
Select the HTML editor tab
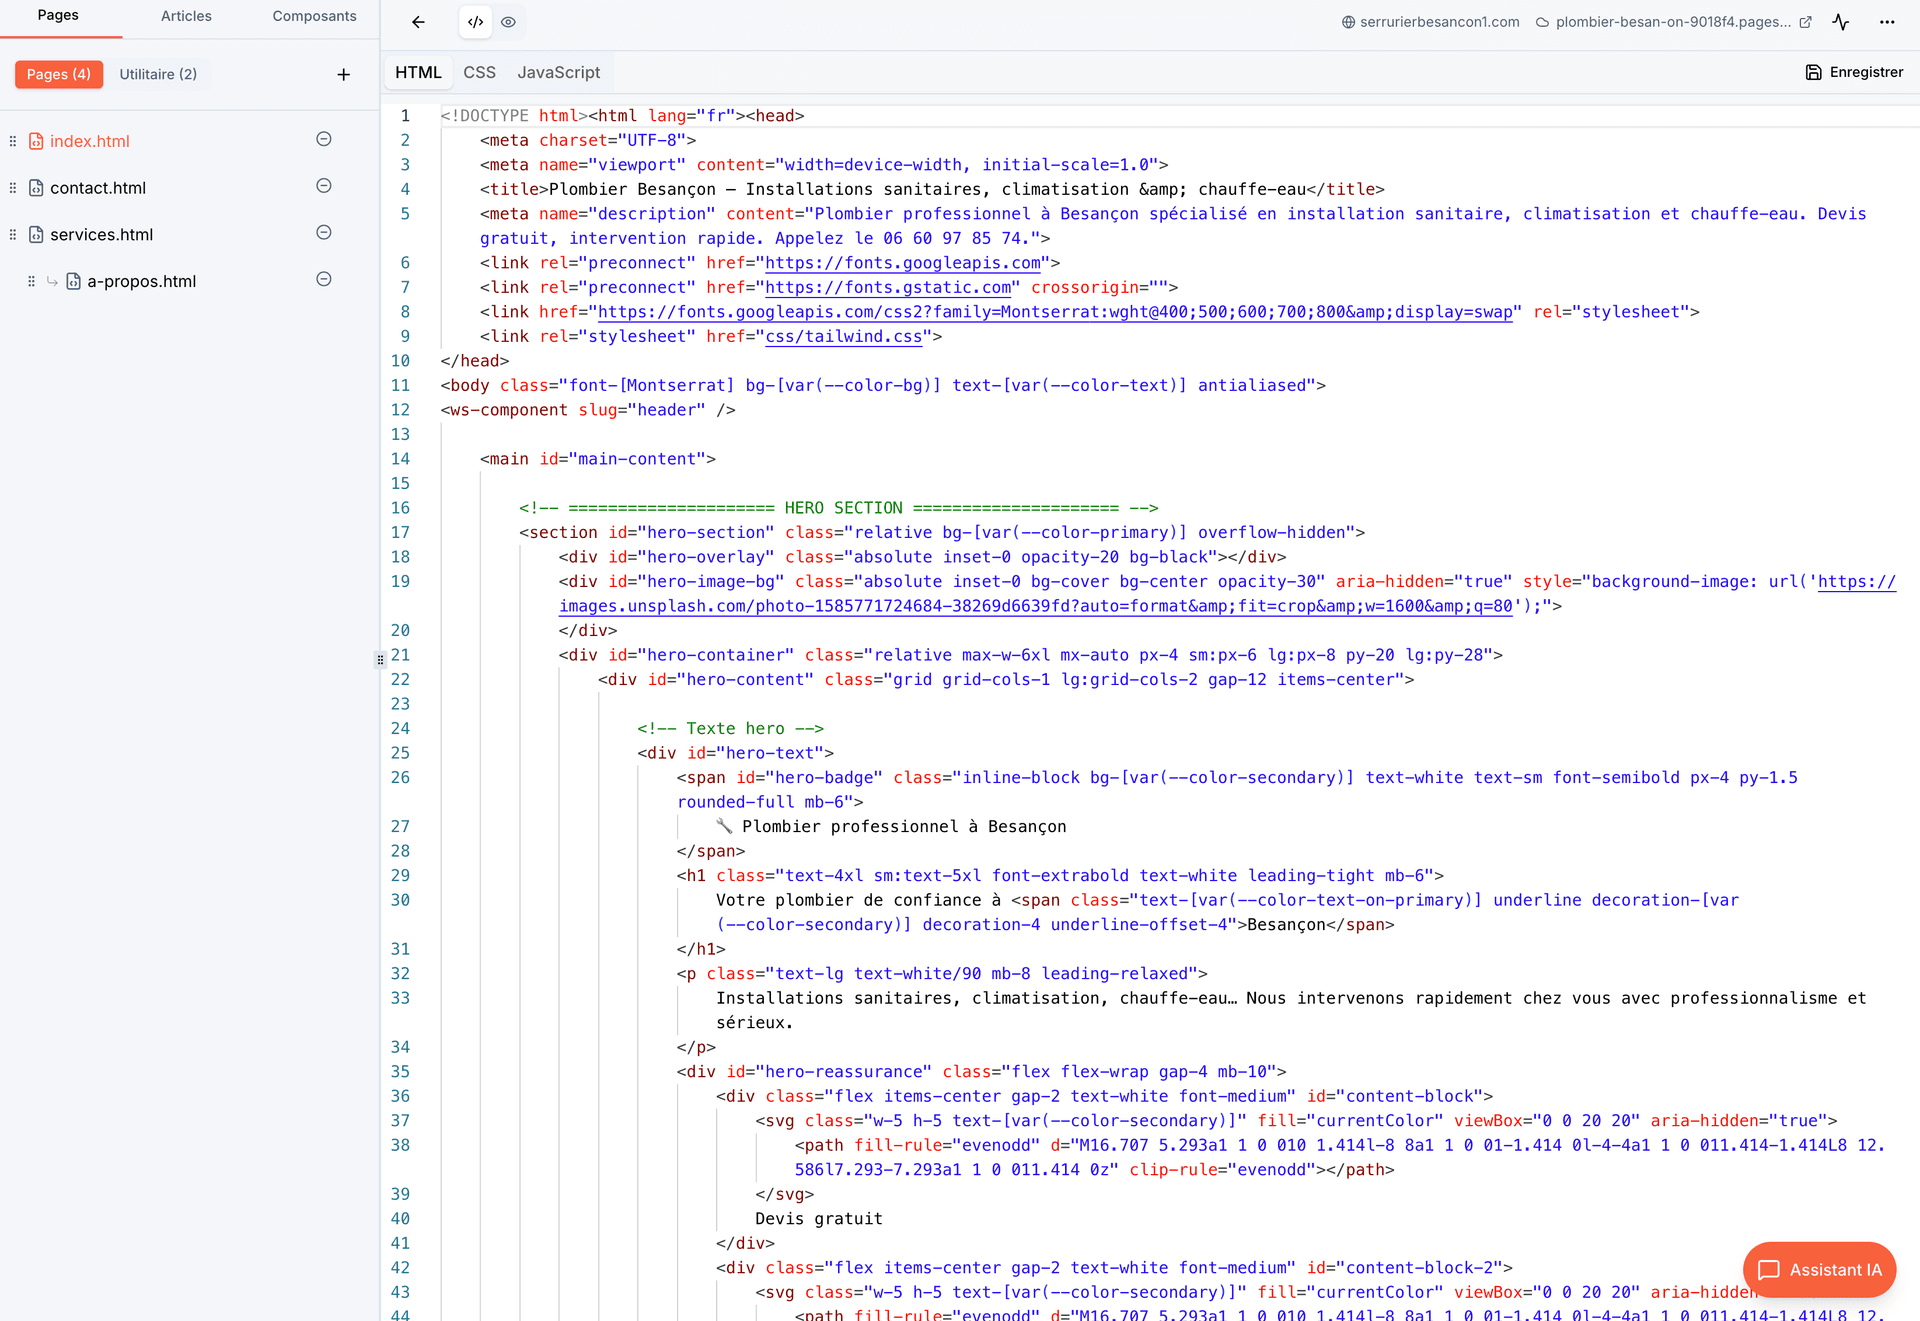[x=418, y=72]
